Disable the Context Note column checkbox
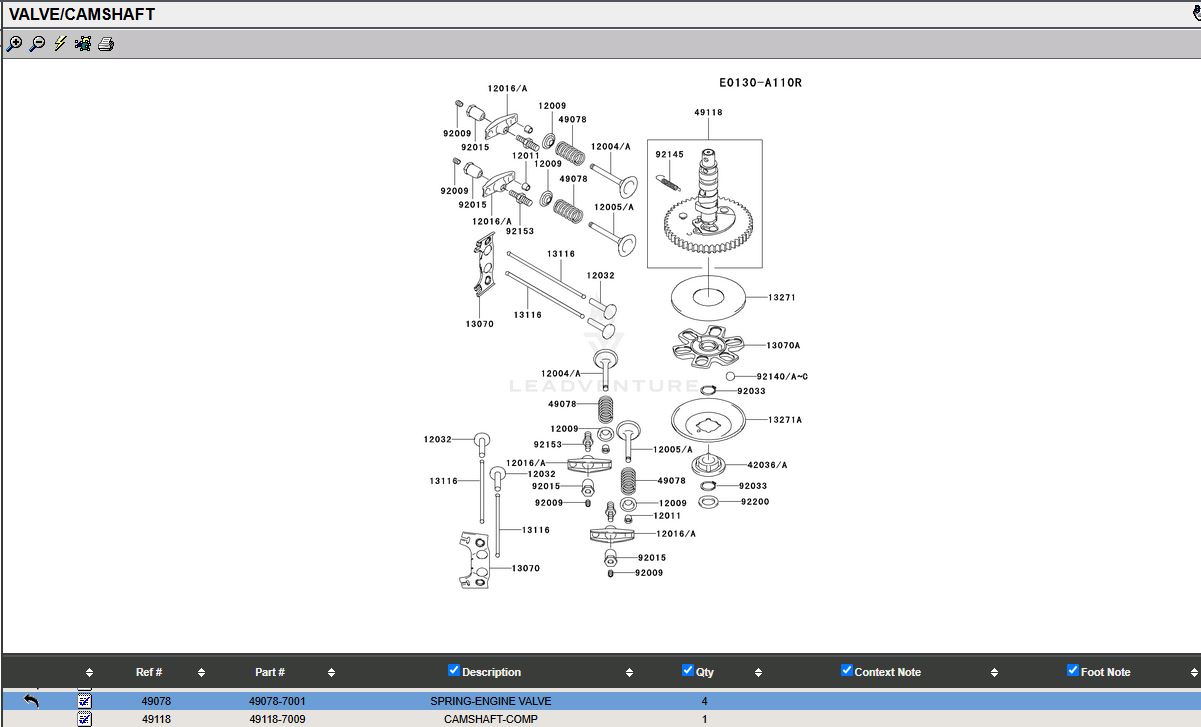1201x727 pixels. pos(846,671)
